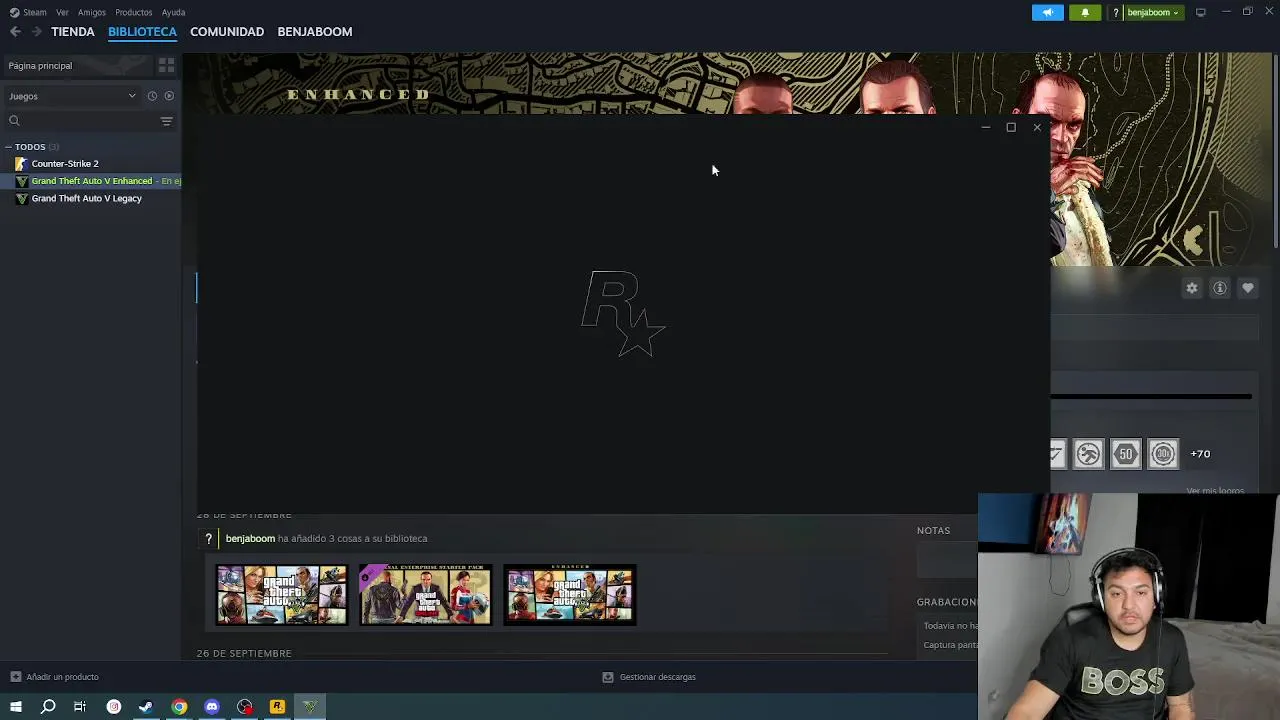Collapse the TODOS category
The width and height of the screenshot is (1280, 720).
pos(30,147)
